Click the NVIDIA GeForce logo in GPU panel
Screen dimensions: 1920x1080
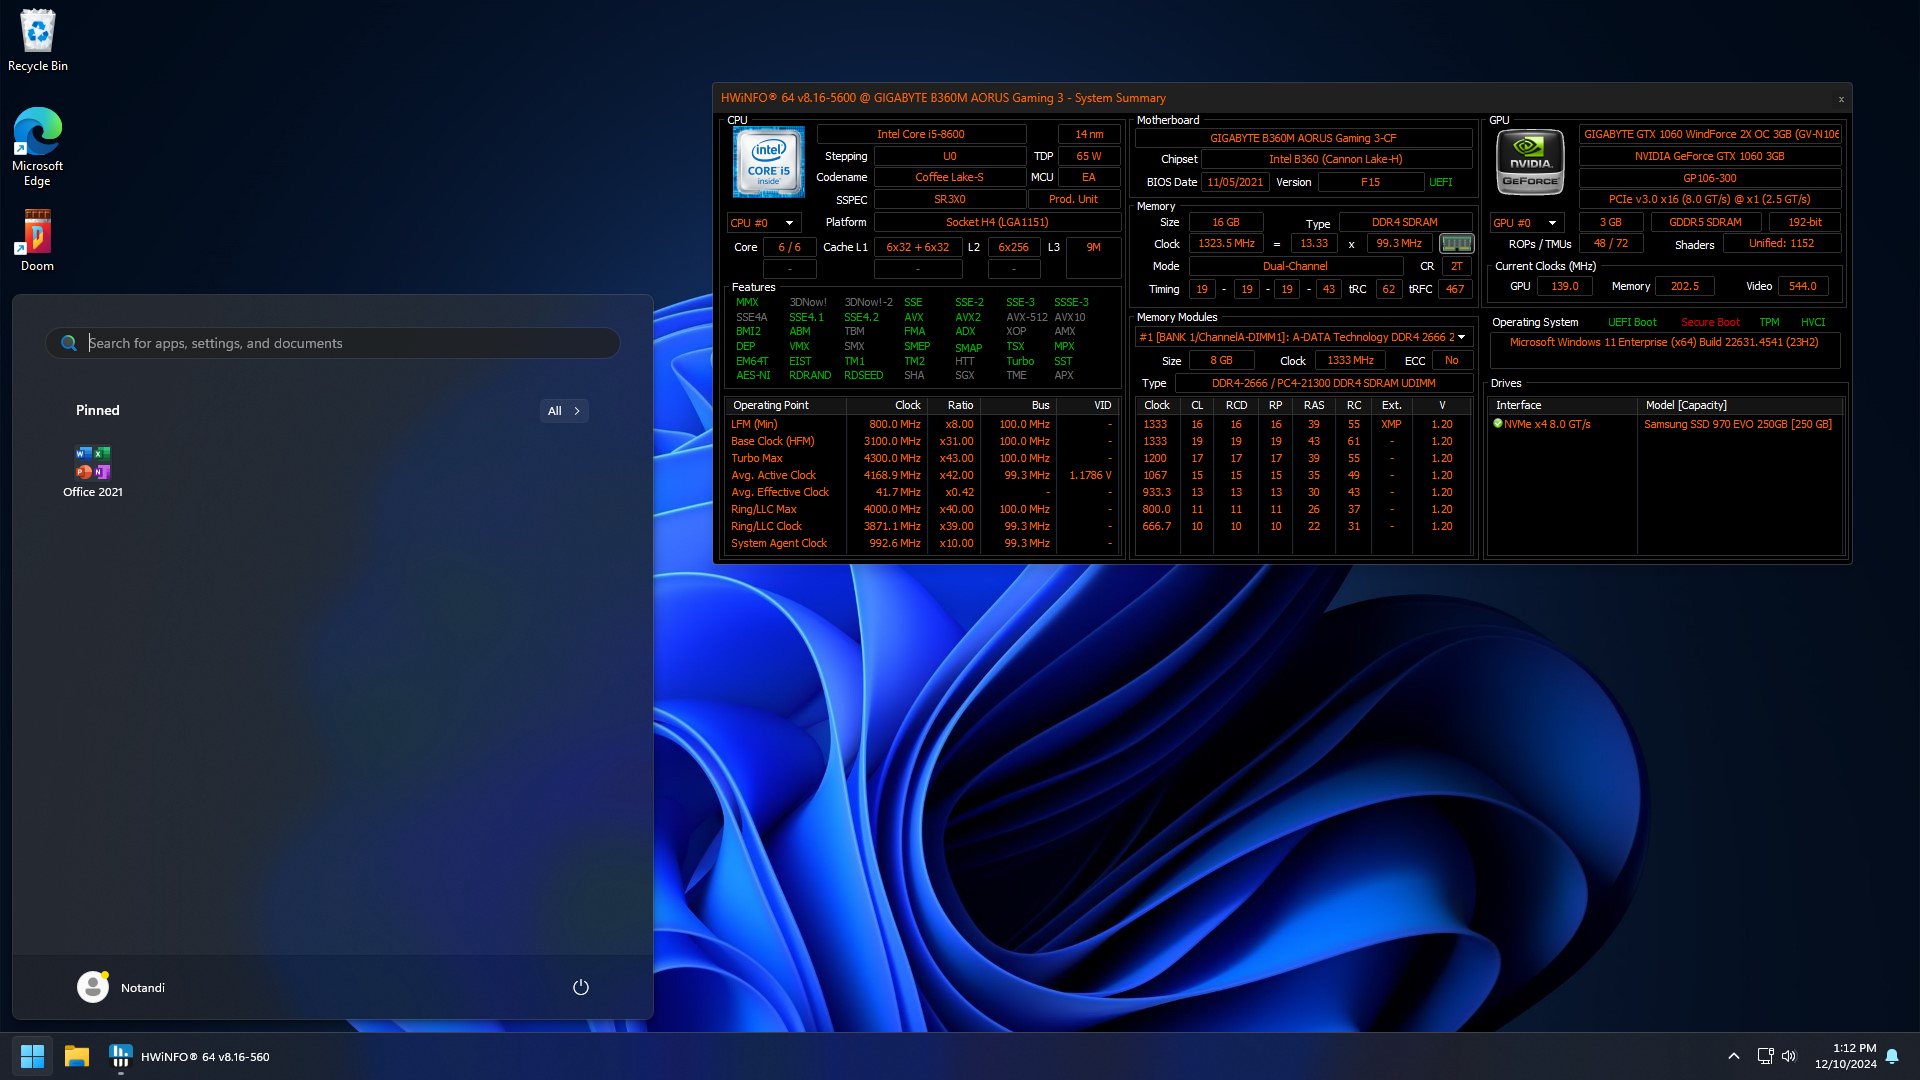[x=1530, y=161]
